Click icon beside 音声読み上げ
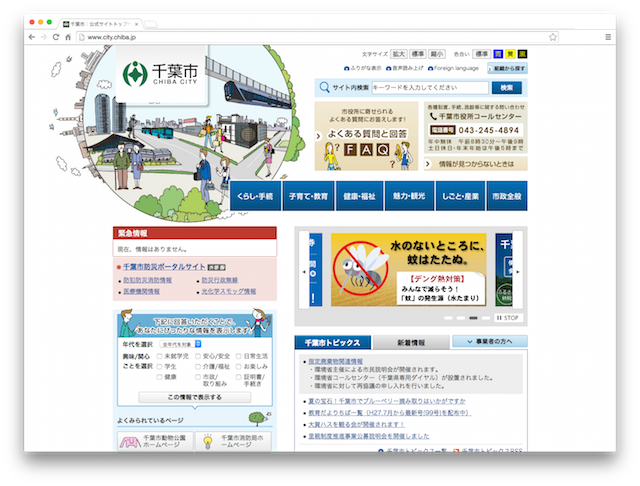The height and width of the screenshot is (486, 640). pyautogui.click(x=388, y=69)
